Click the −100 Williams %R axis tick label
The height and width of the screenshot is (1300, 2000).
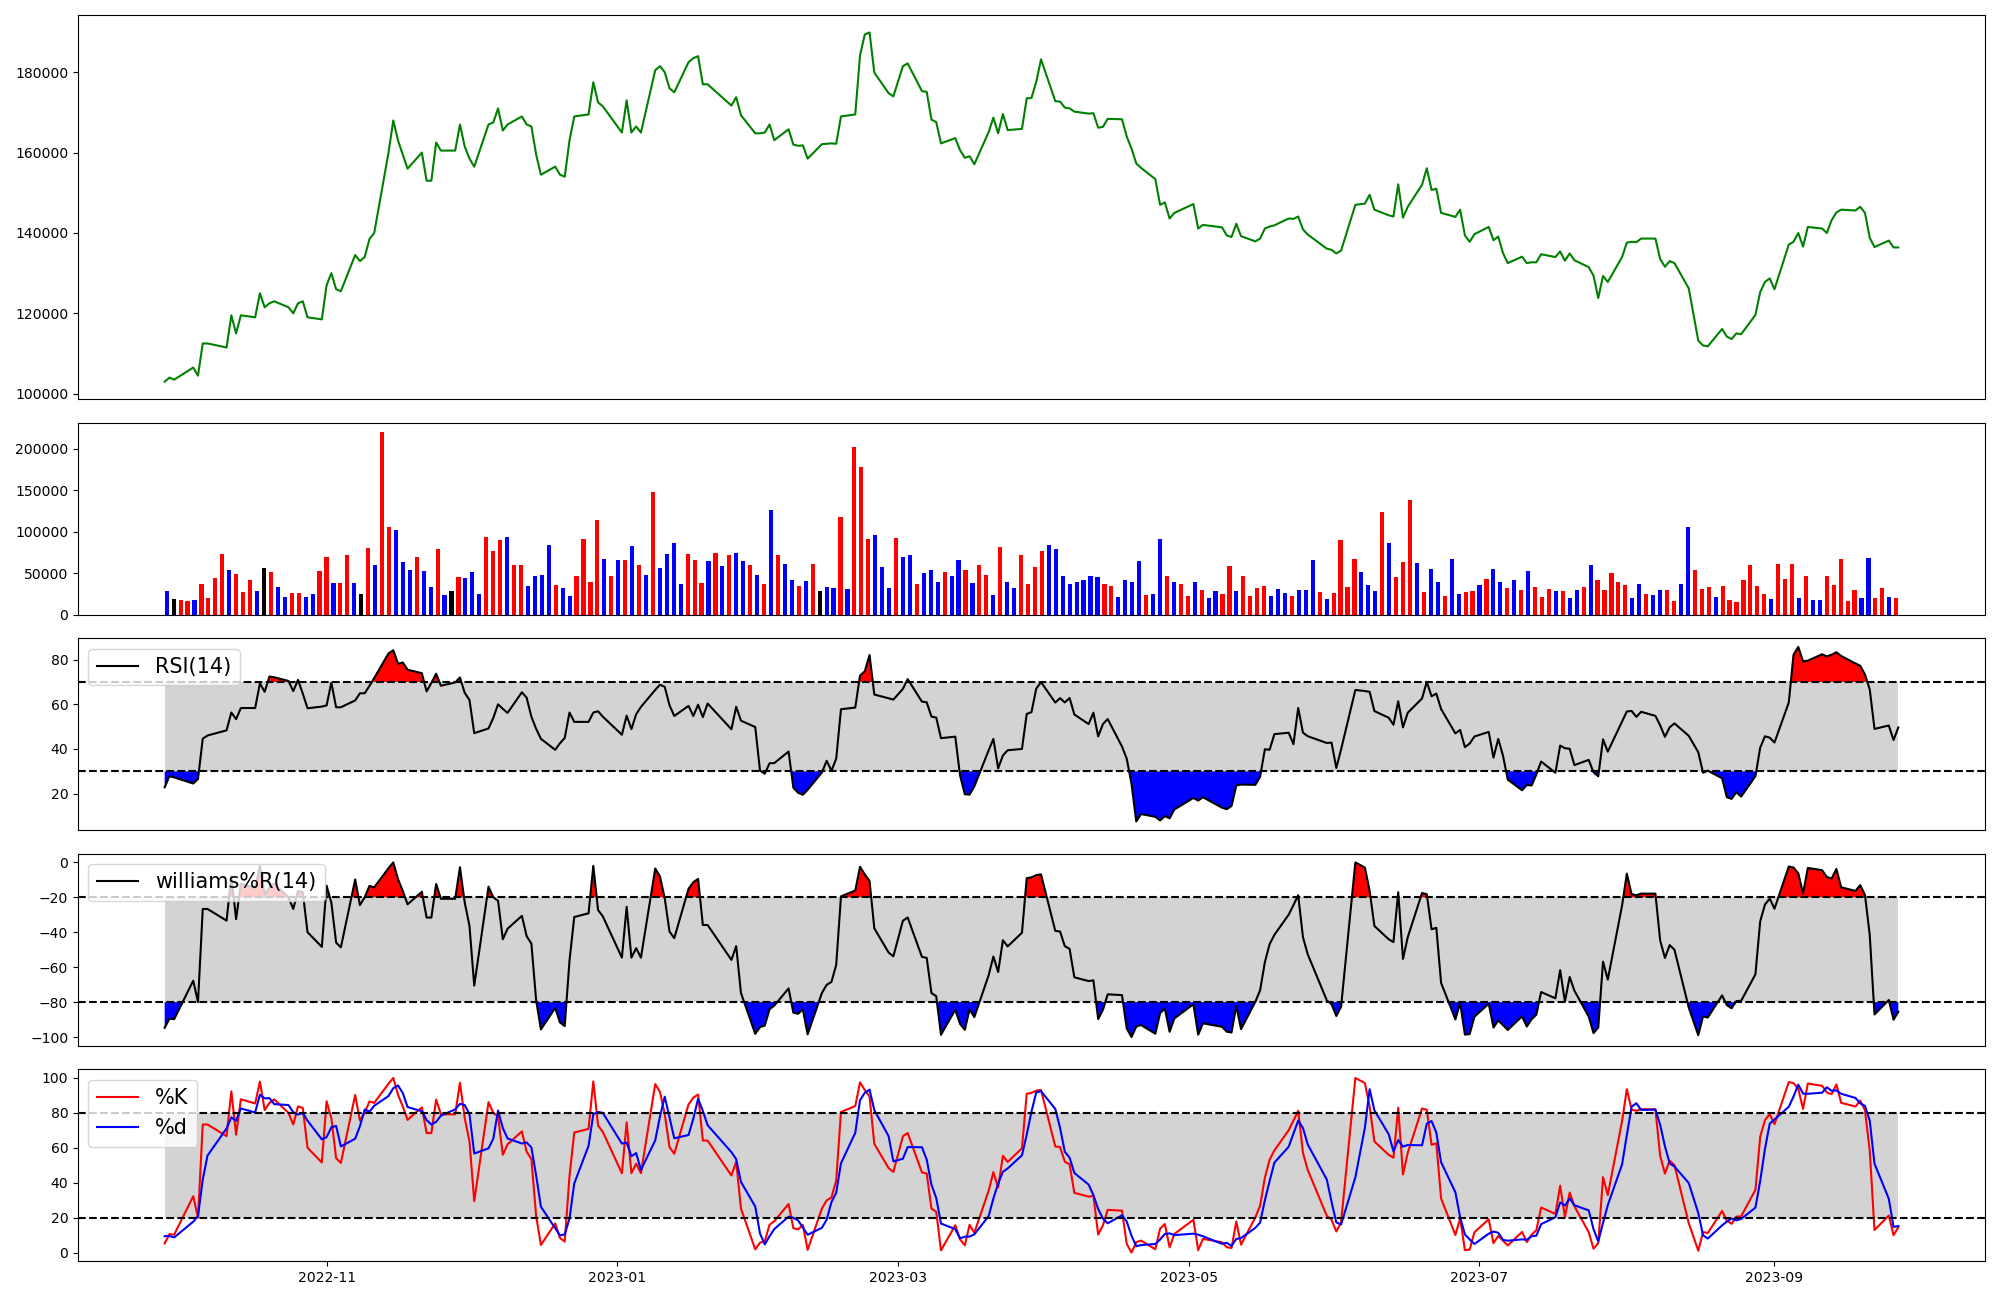pyautogui.click(x=48, y=1038)
